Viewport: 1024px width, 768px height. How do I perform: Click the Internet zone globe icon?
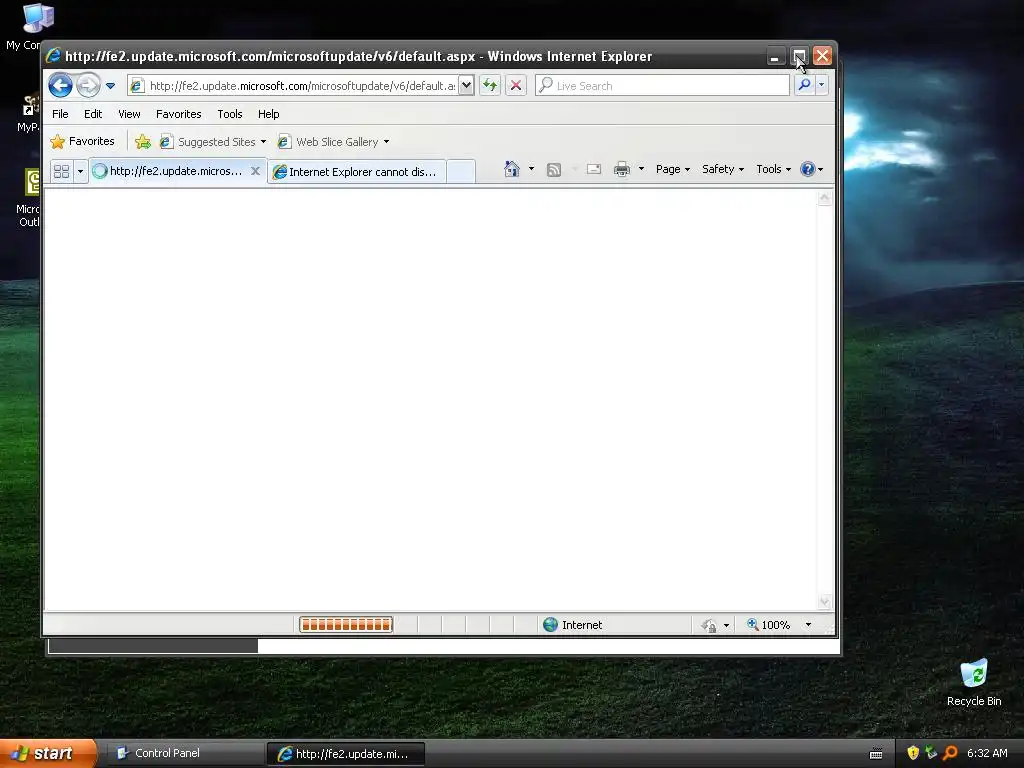pyautogui.click(x=551, y=625)
